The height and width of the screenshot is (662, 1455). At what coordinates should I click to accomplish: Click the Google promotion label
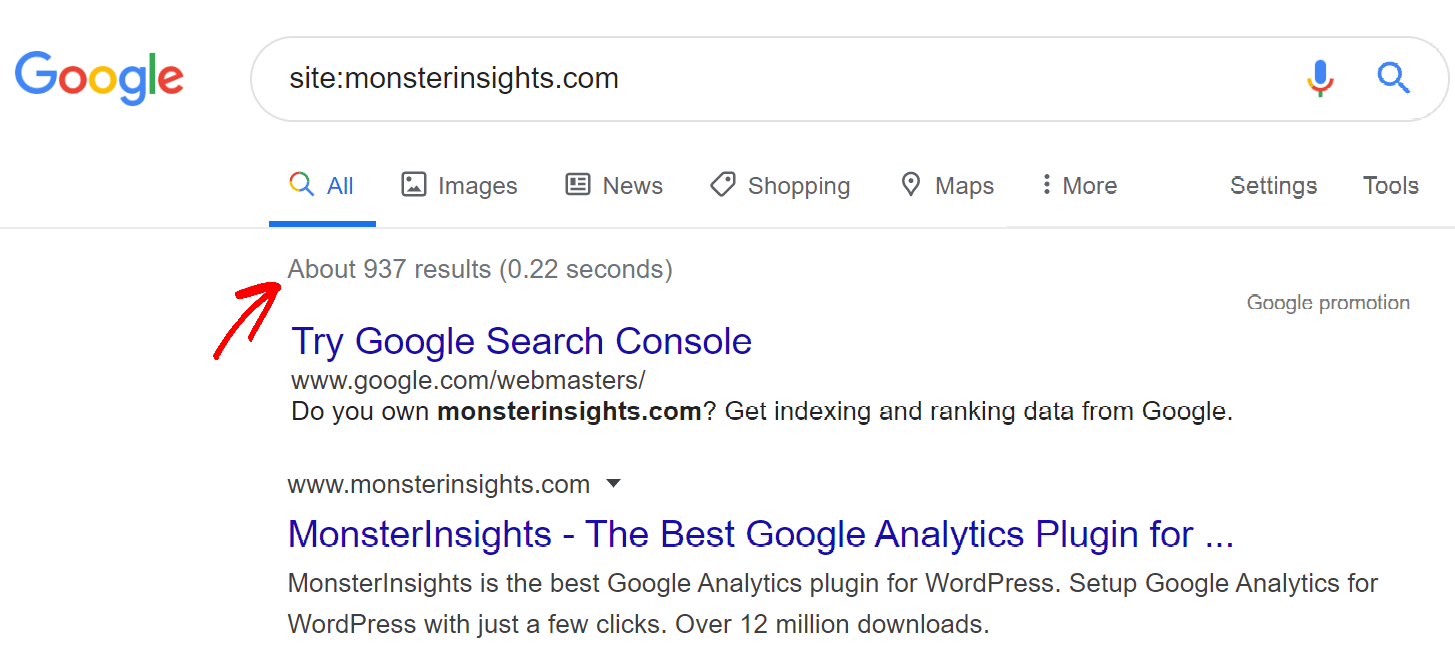(x=1327, y=301)
